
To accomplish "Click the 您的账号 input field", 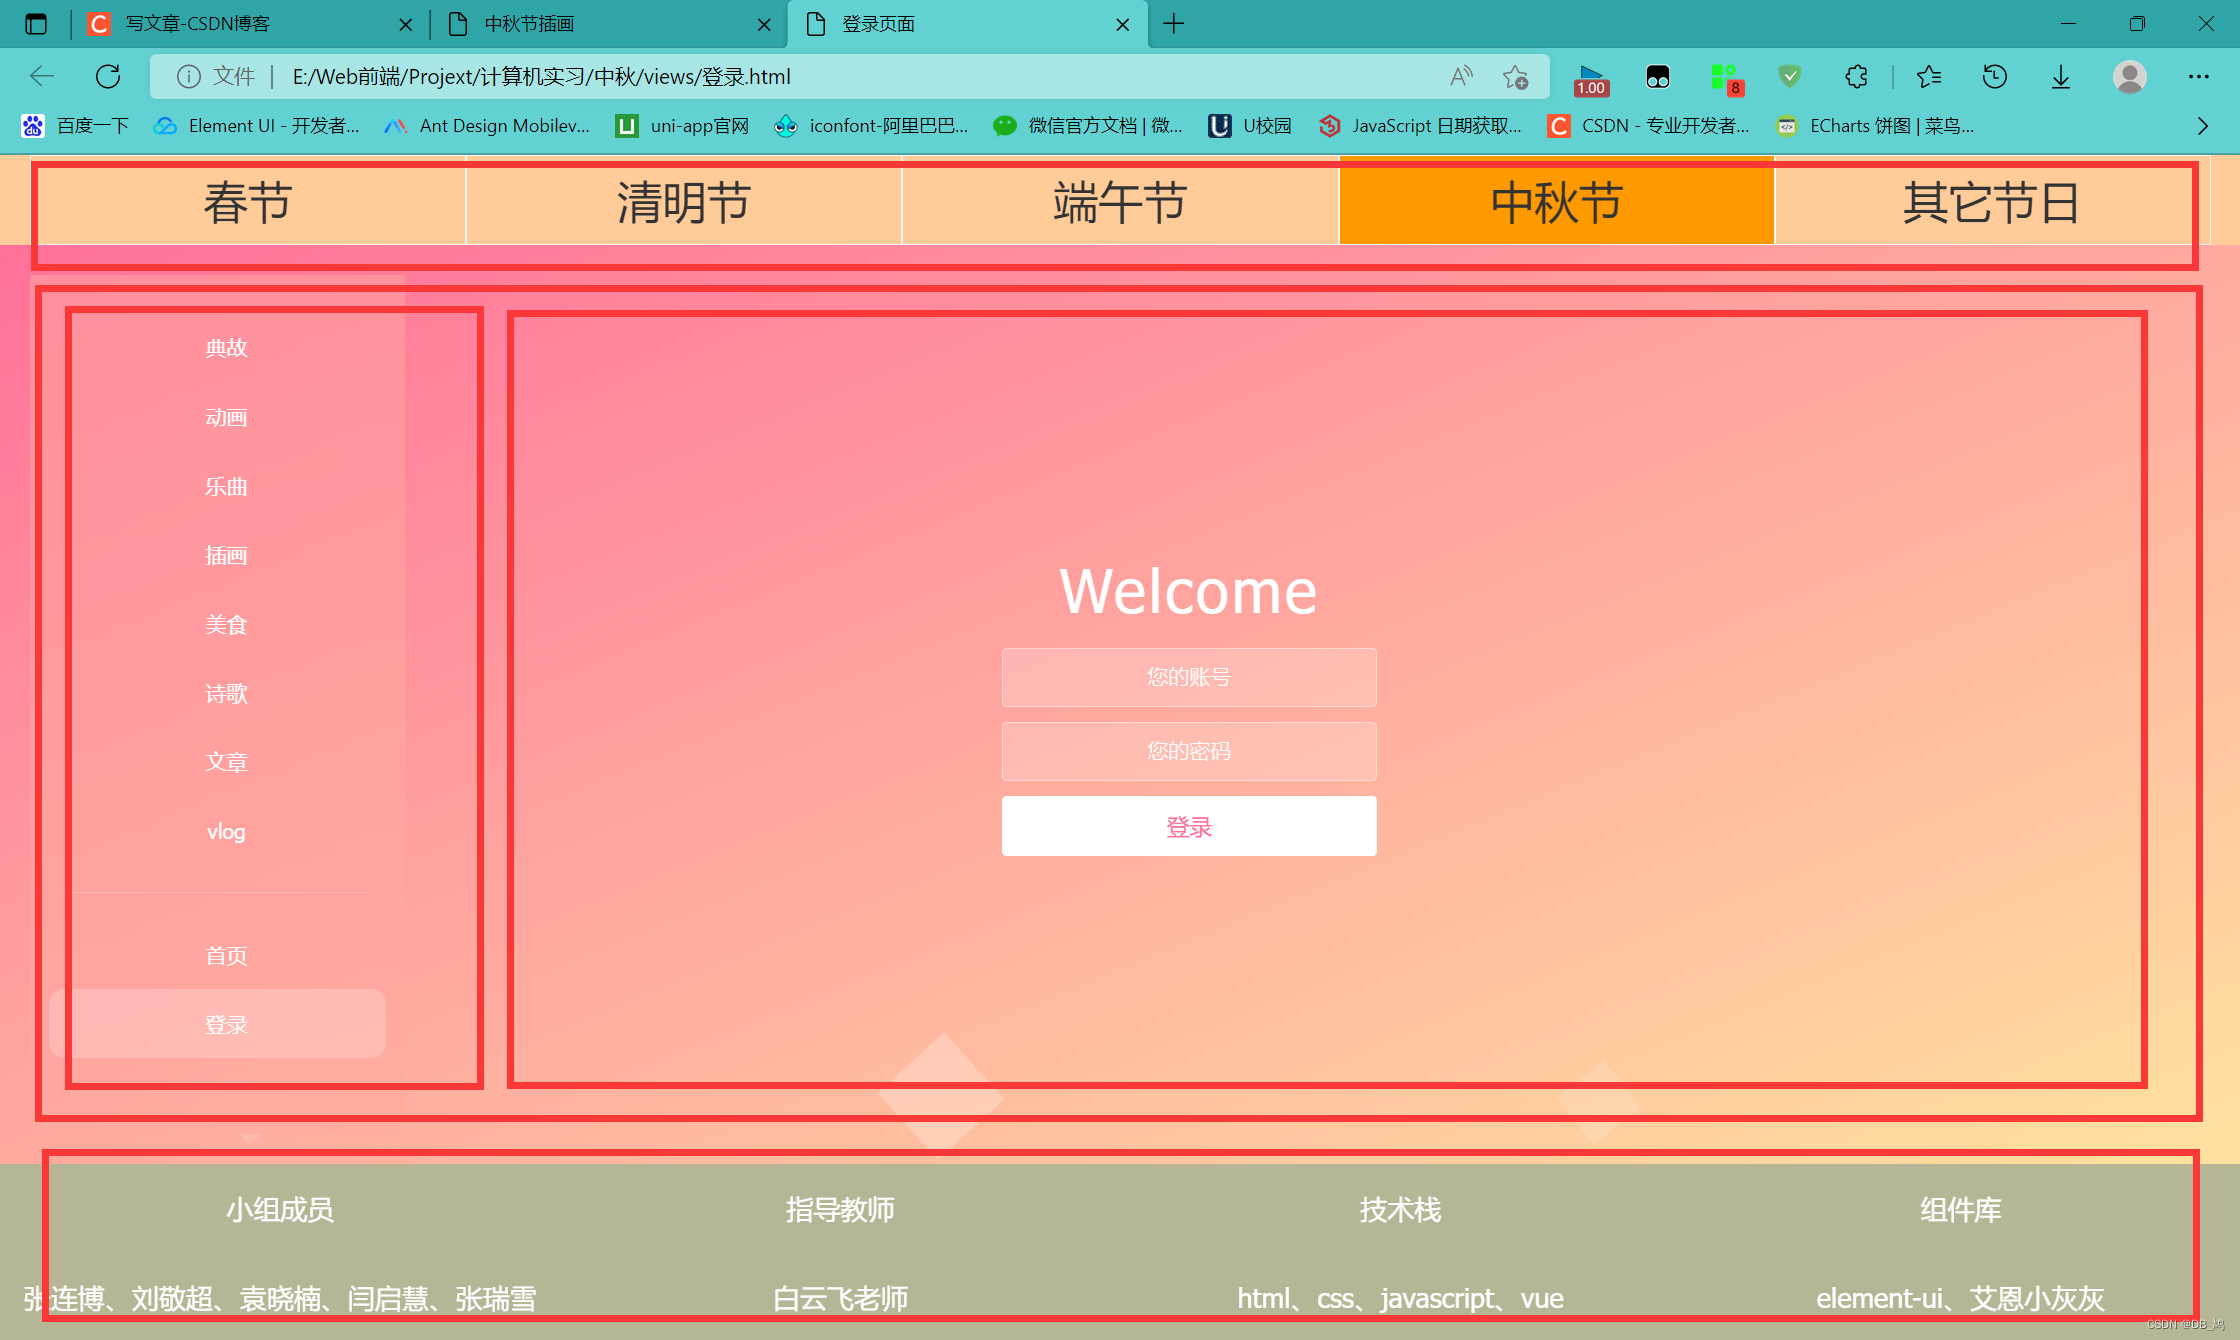I will click(x=1189, y=677).
